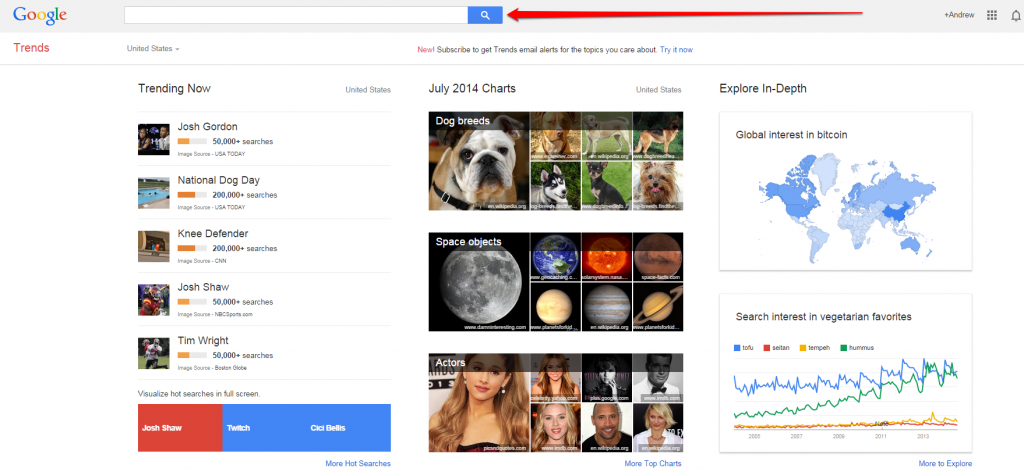Click the Saturn image in Space objects
1024x472 pixels.
658,307
